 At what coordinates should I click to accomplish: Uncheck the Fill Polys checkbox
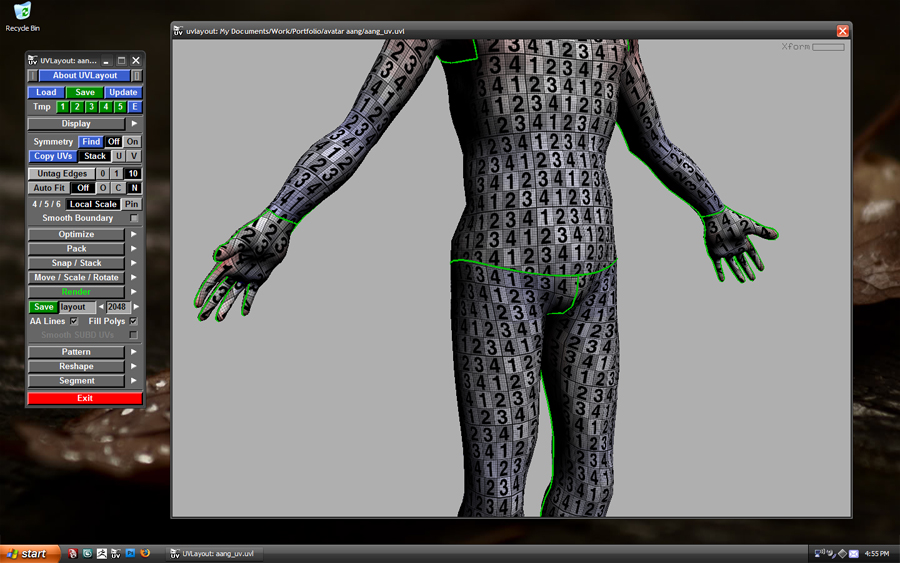point(133,321)
